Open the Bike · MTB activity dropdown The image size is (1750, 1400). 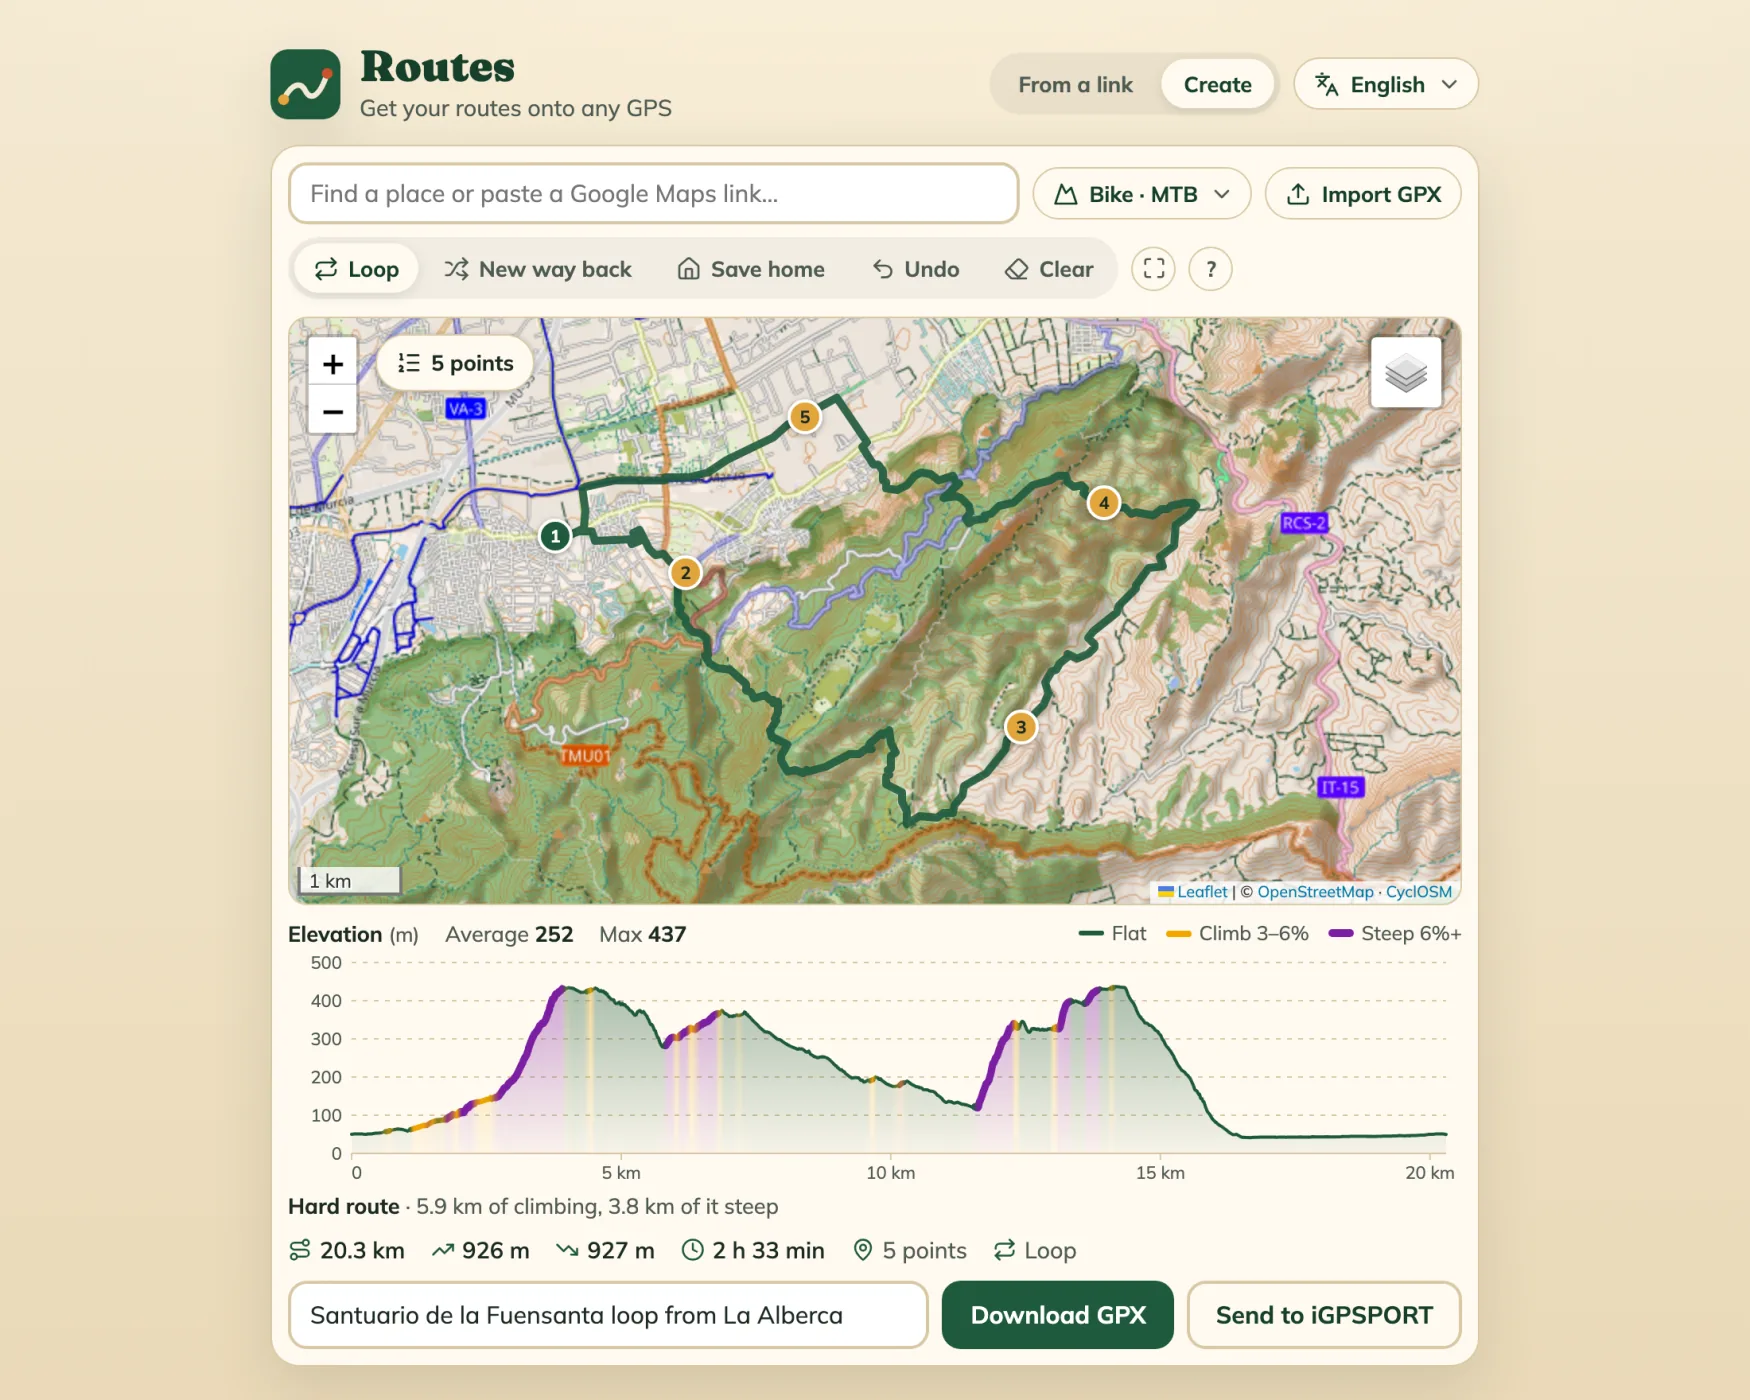[1141, 194]
